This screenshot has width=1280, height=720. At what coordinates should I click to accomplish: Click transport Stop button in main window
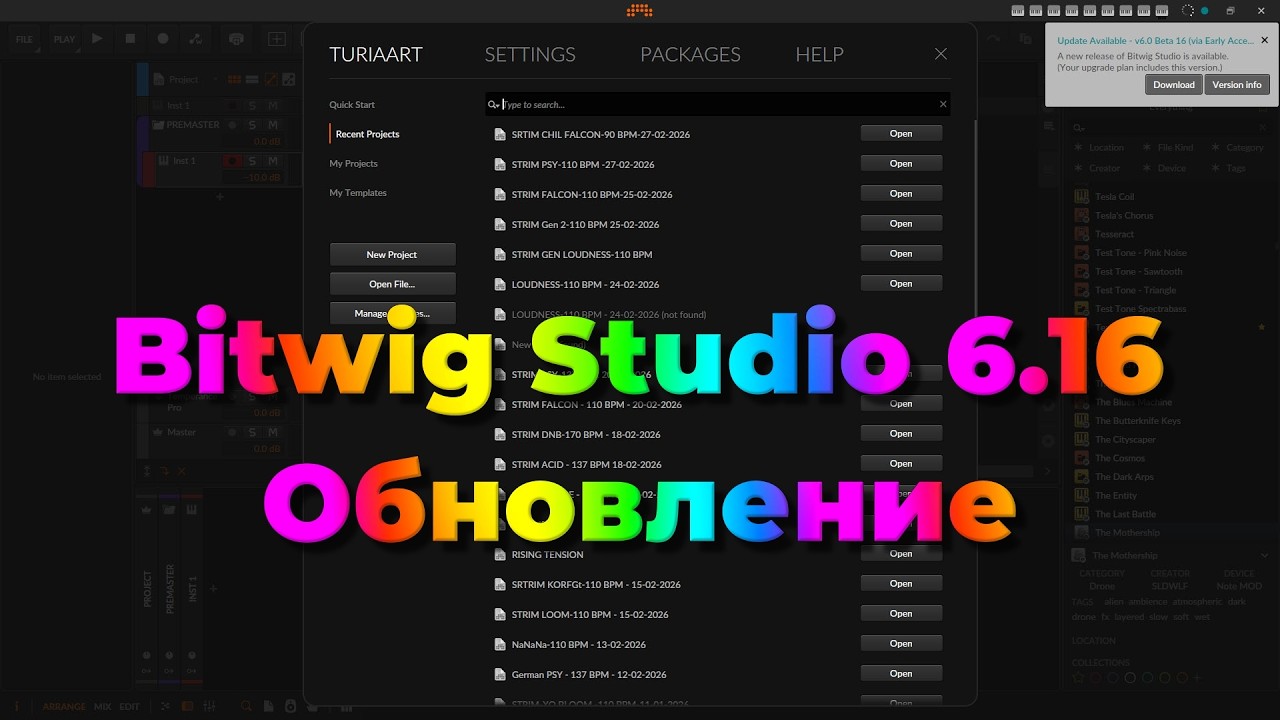pyautogui.click(x=130, y=39)
